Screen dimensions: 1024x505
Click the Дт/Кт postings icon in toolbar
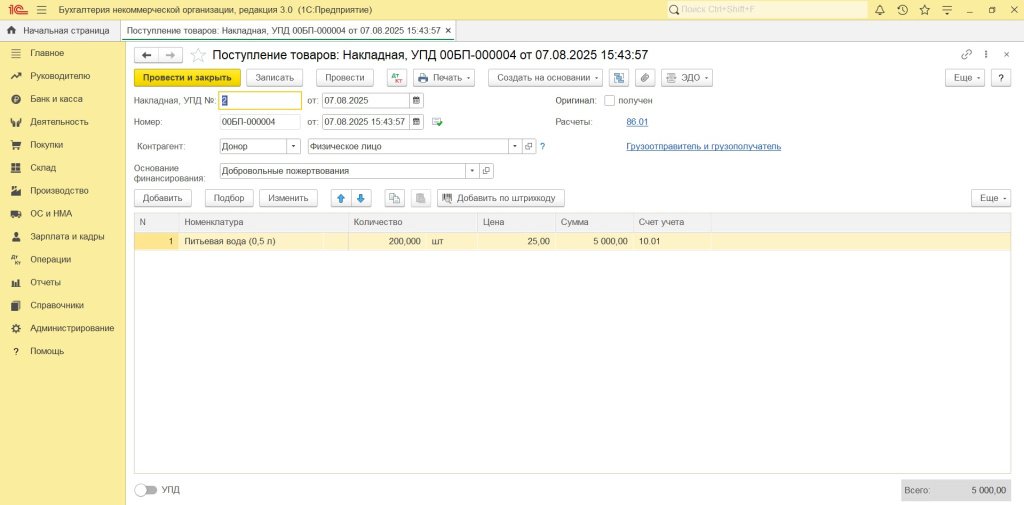(x=397, y=77)
